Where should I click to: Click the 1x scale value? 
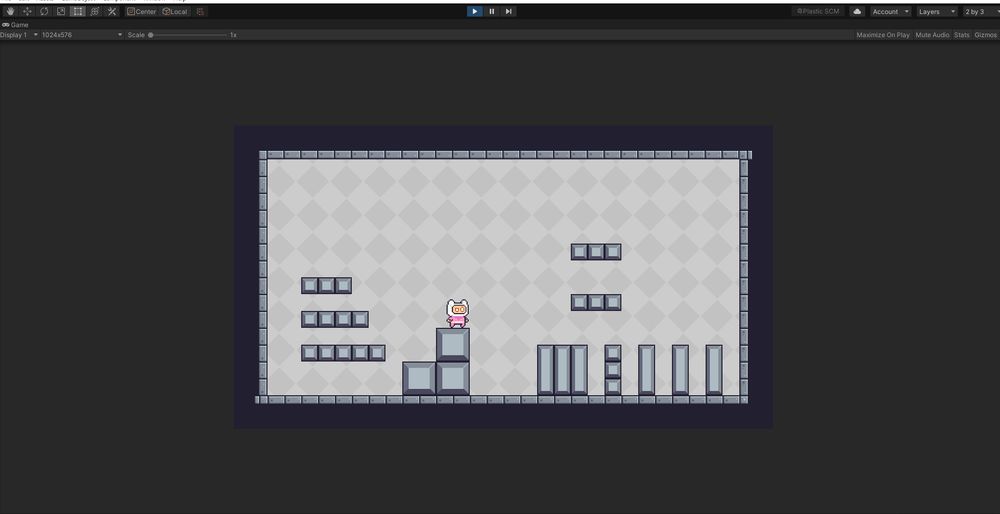click(233, 35)
